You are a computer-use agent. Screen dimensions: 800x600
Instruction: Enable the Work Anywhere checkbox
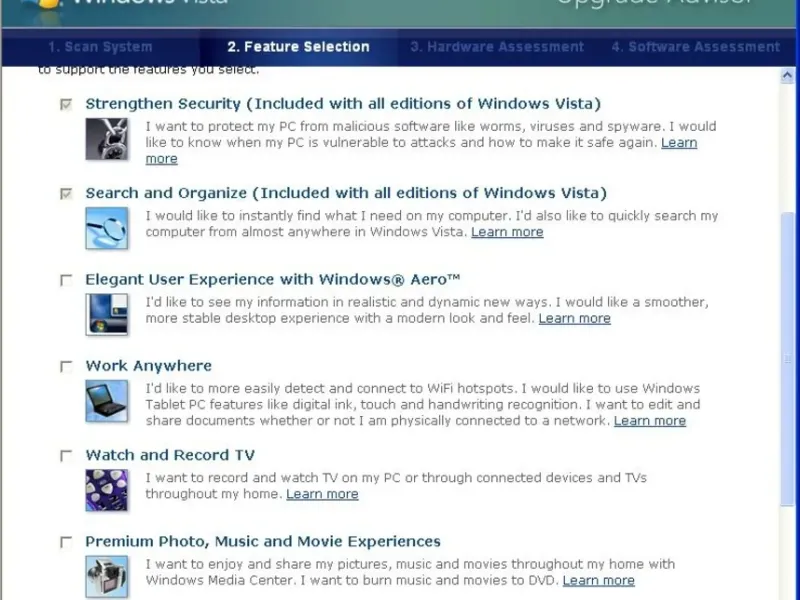click(x=66, y=366)
